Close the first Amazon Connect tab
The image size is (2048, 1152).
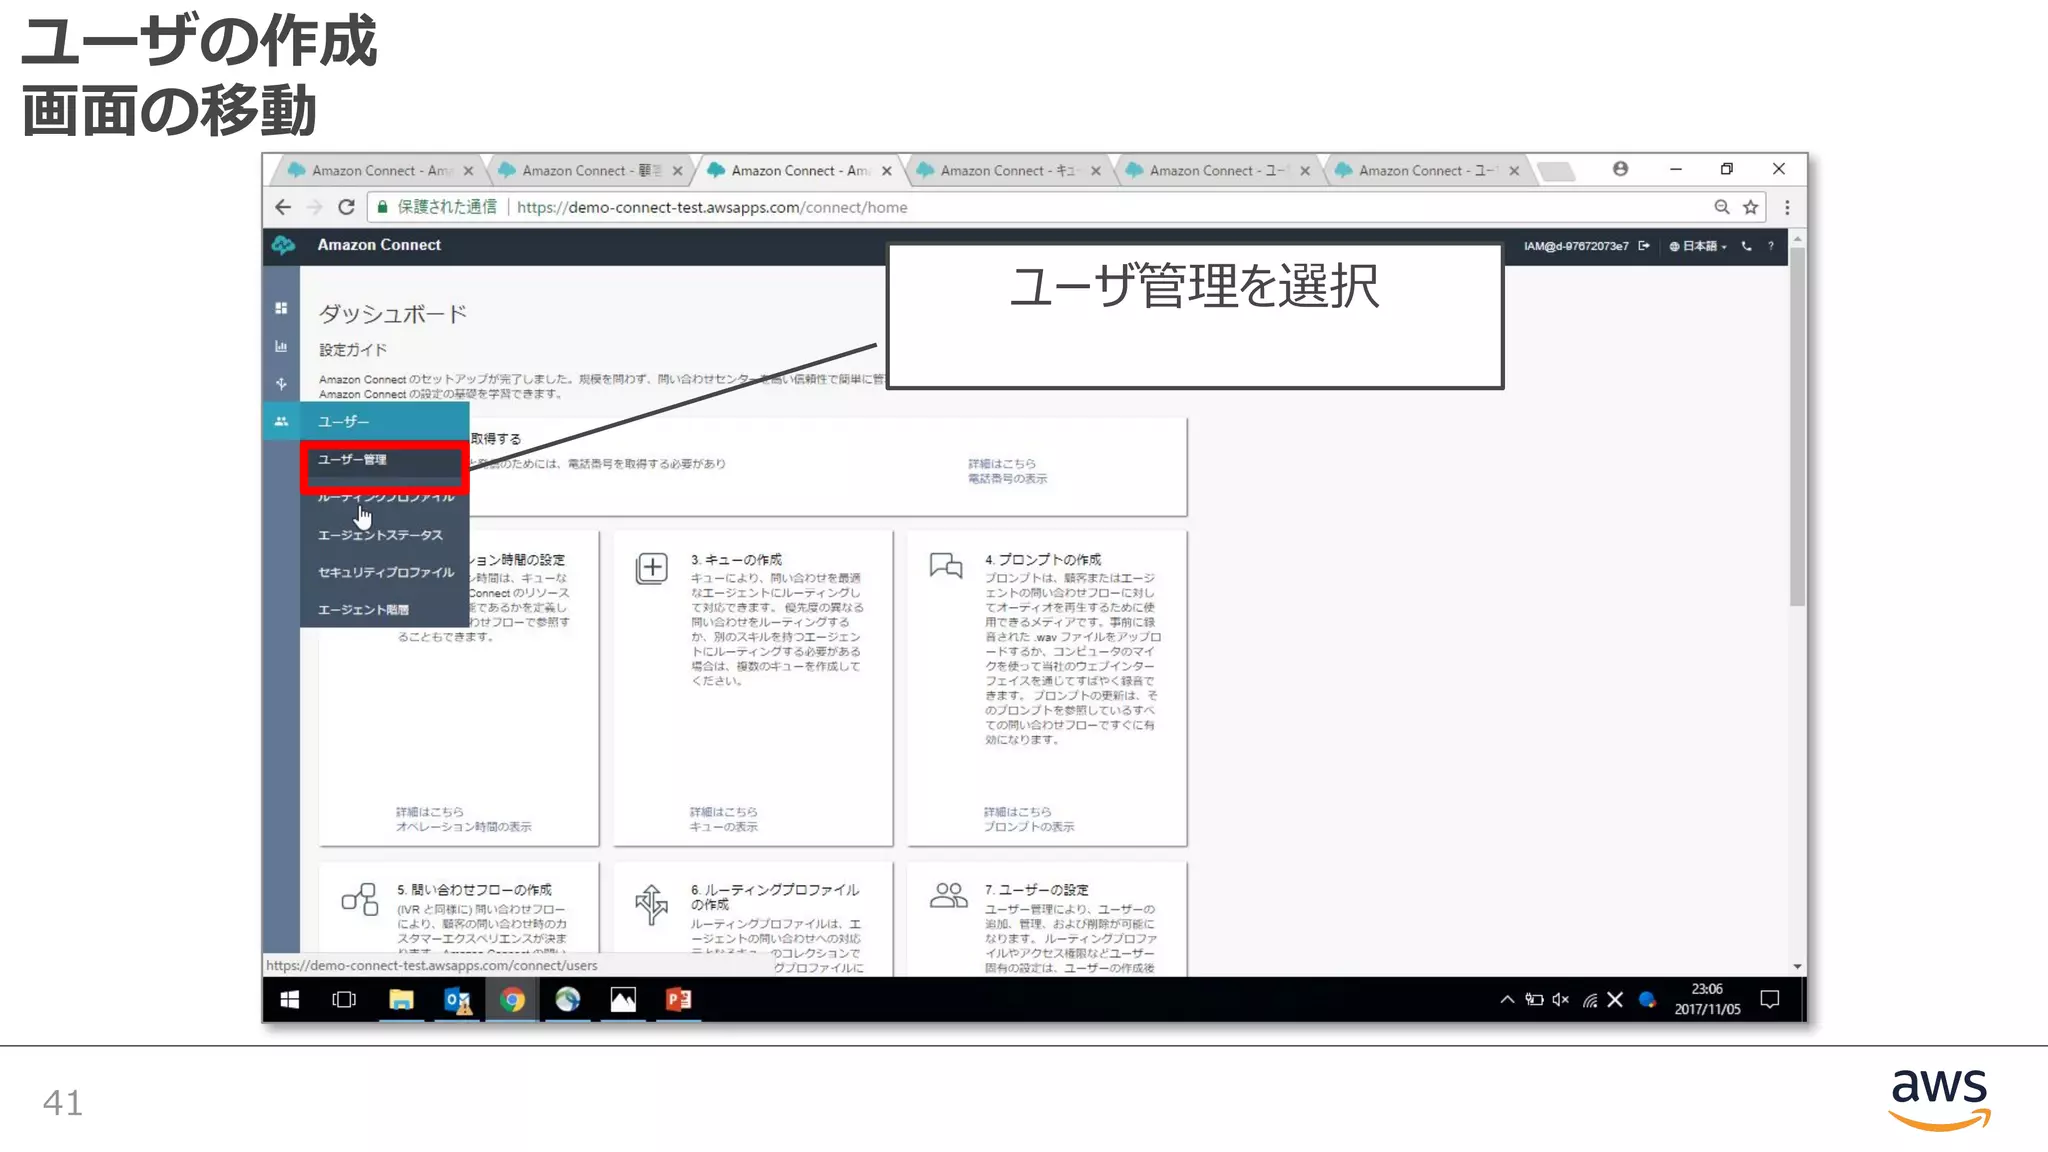click(468, 171)
